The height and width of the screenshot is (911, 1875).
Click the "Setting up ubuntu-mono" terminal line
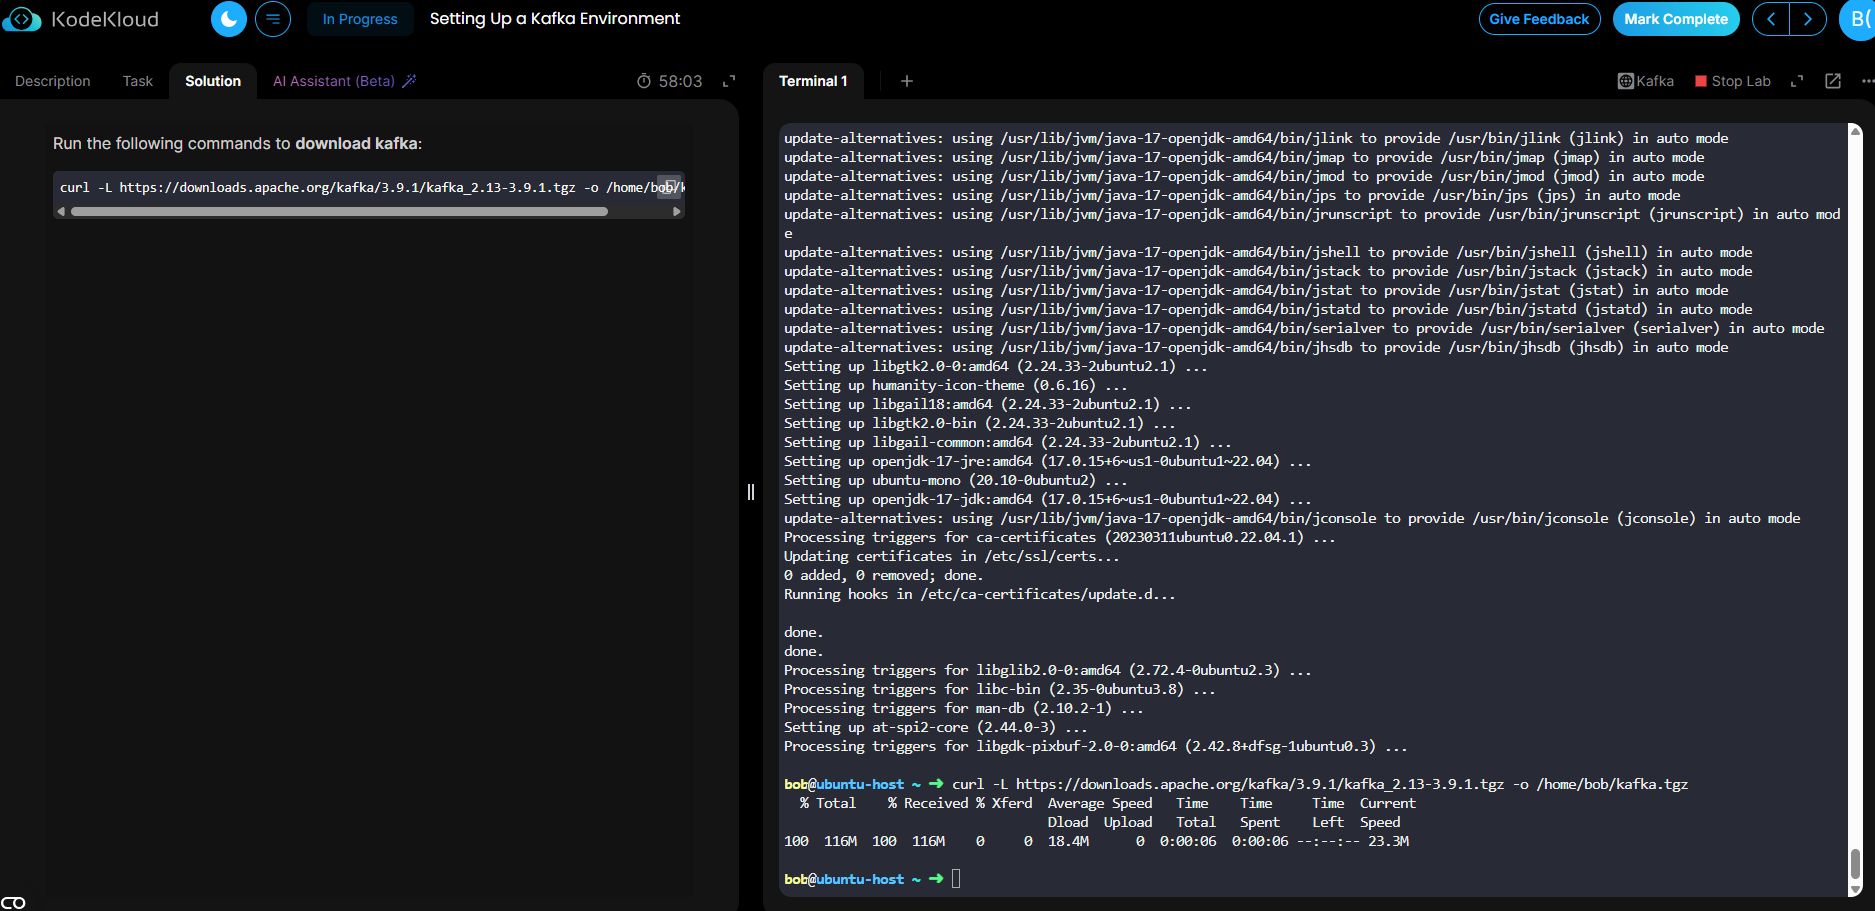click(956, 480)
